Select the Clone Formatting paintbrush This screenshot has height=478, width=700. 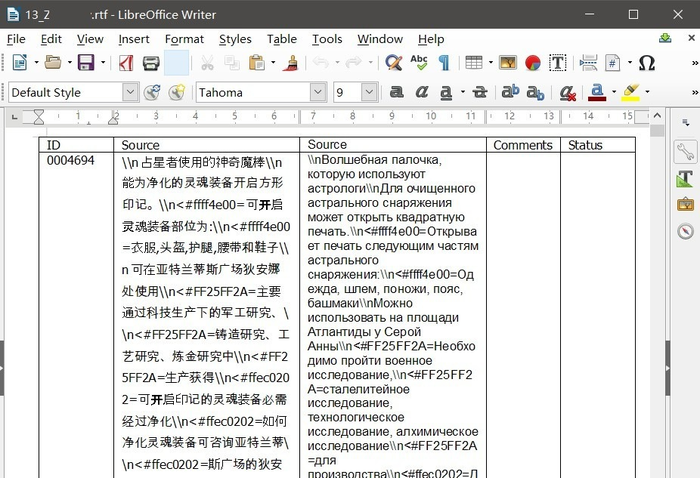[291, 63]
